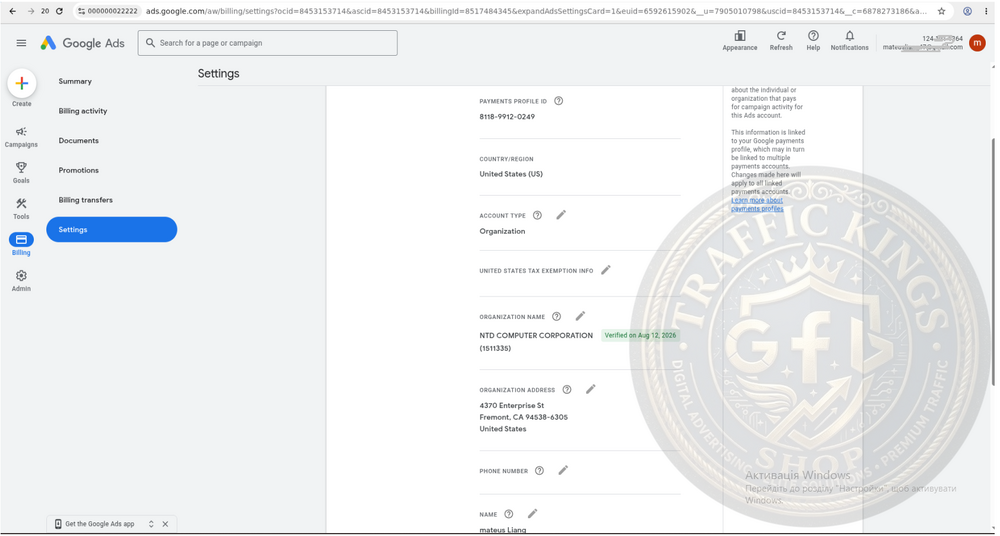This screenshot has height=536, width=1000.
Task: Follow Learn more about payments profiles link
Action: (757, 204)
